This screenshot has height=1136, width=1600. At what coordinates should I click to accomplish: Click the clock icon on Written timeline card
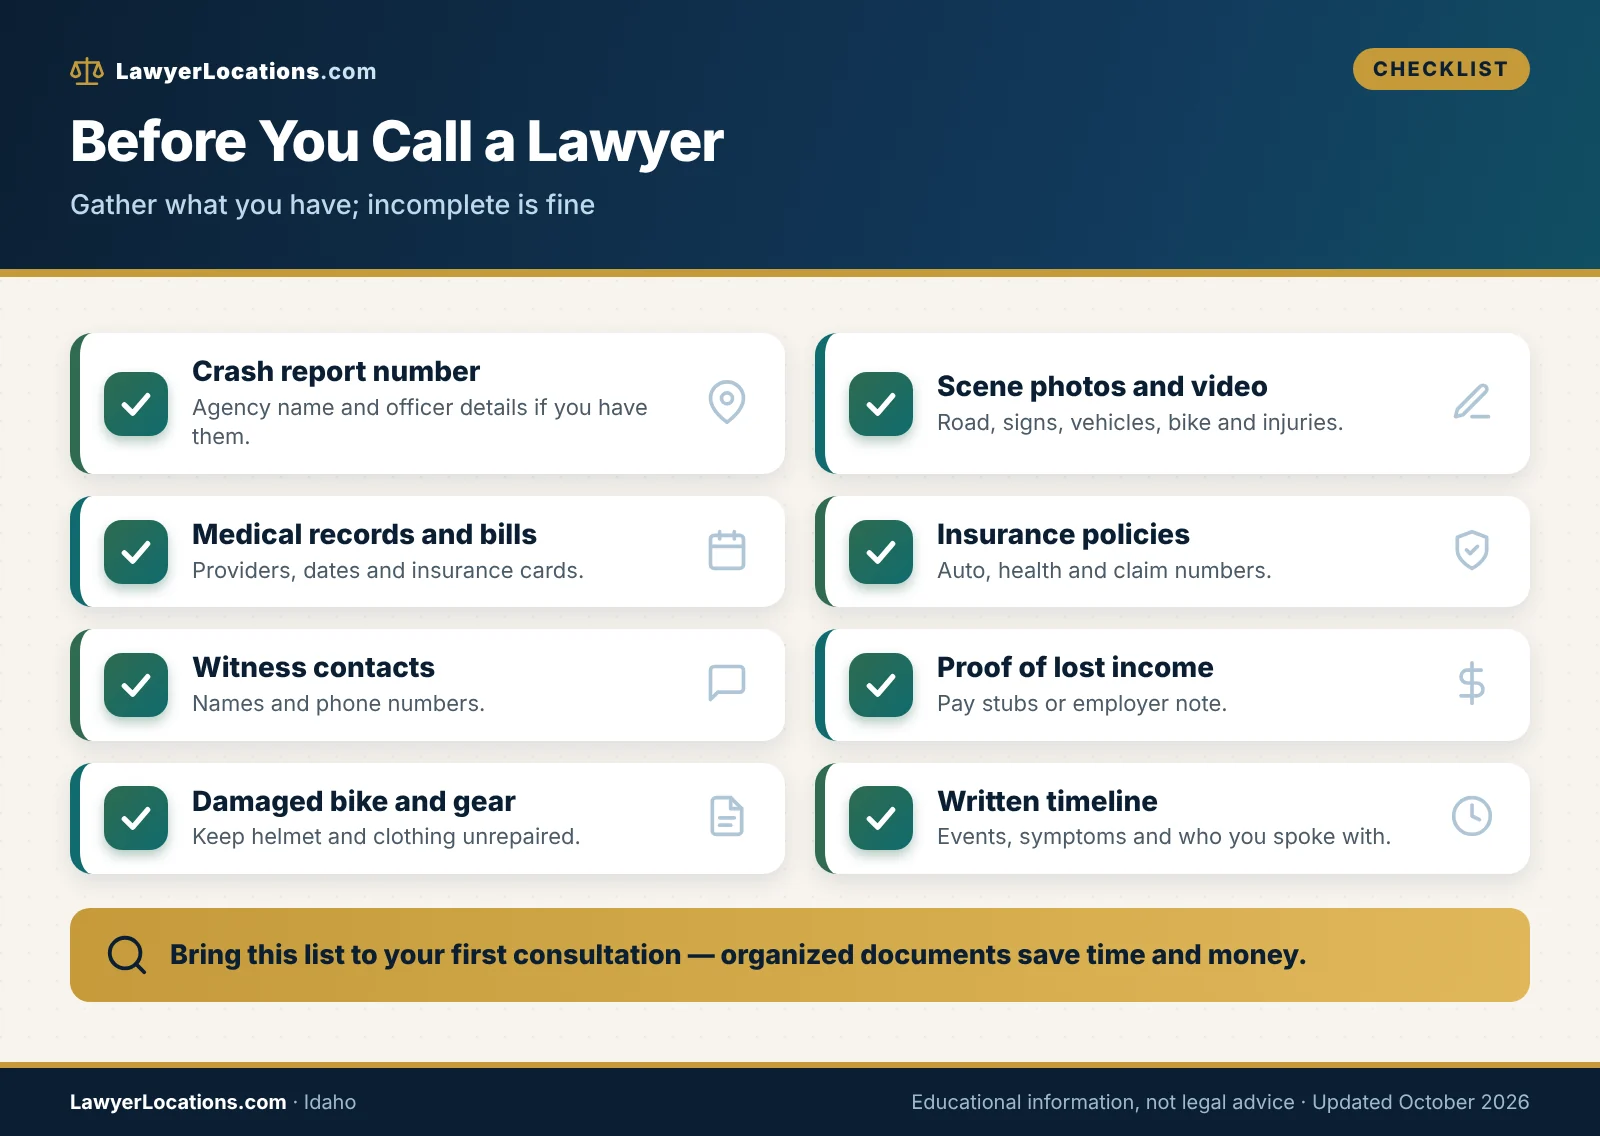(1472, 816)
